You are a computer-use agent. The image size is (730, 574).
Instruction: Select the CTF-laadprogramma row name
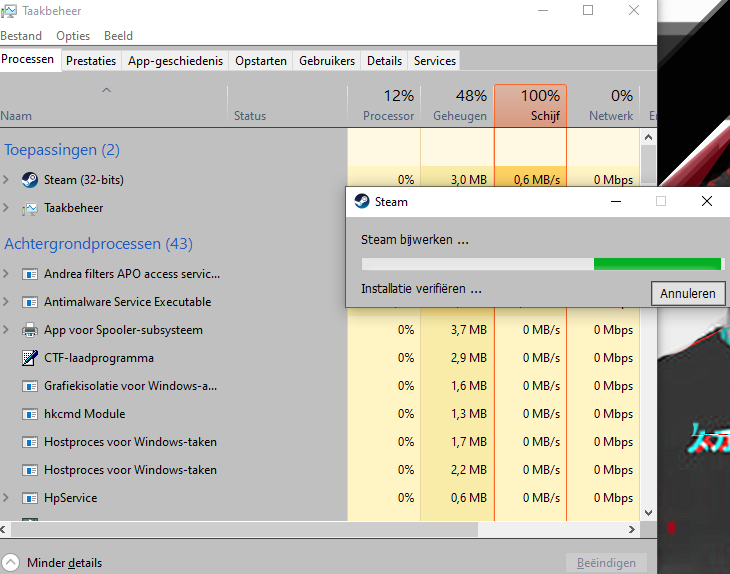coord(99,358)
